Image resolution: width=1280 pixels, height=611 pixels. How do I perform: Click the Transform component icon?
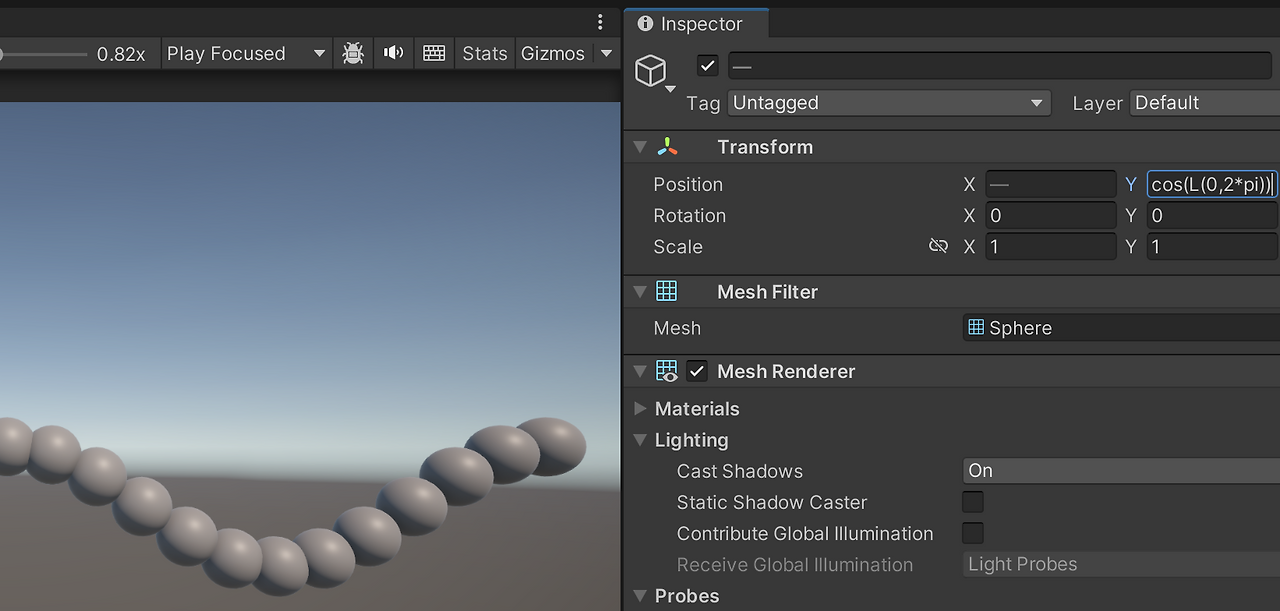tap(669, 146)
